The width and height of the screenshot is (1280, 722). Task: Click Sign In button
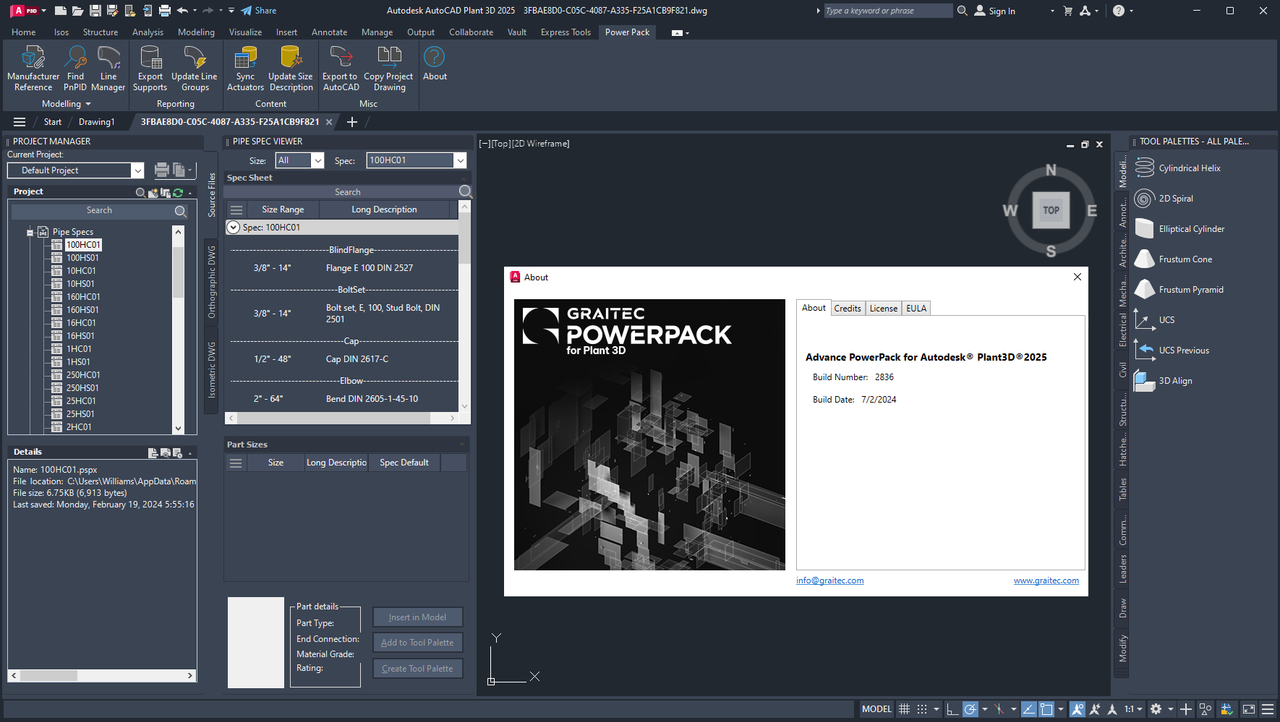coord(995,11)
